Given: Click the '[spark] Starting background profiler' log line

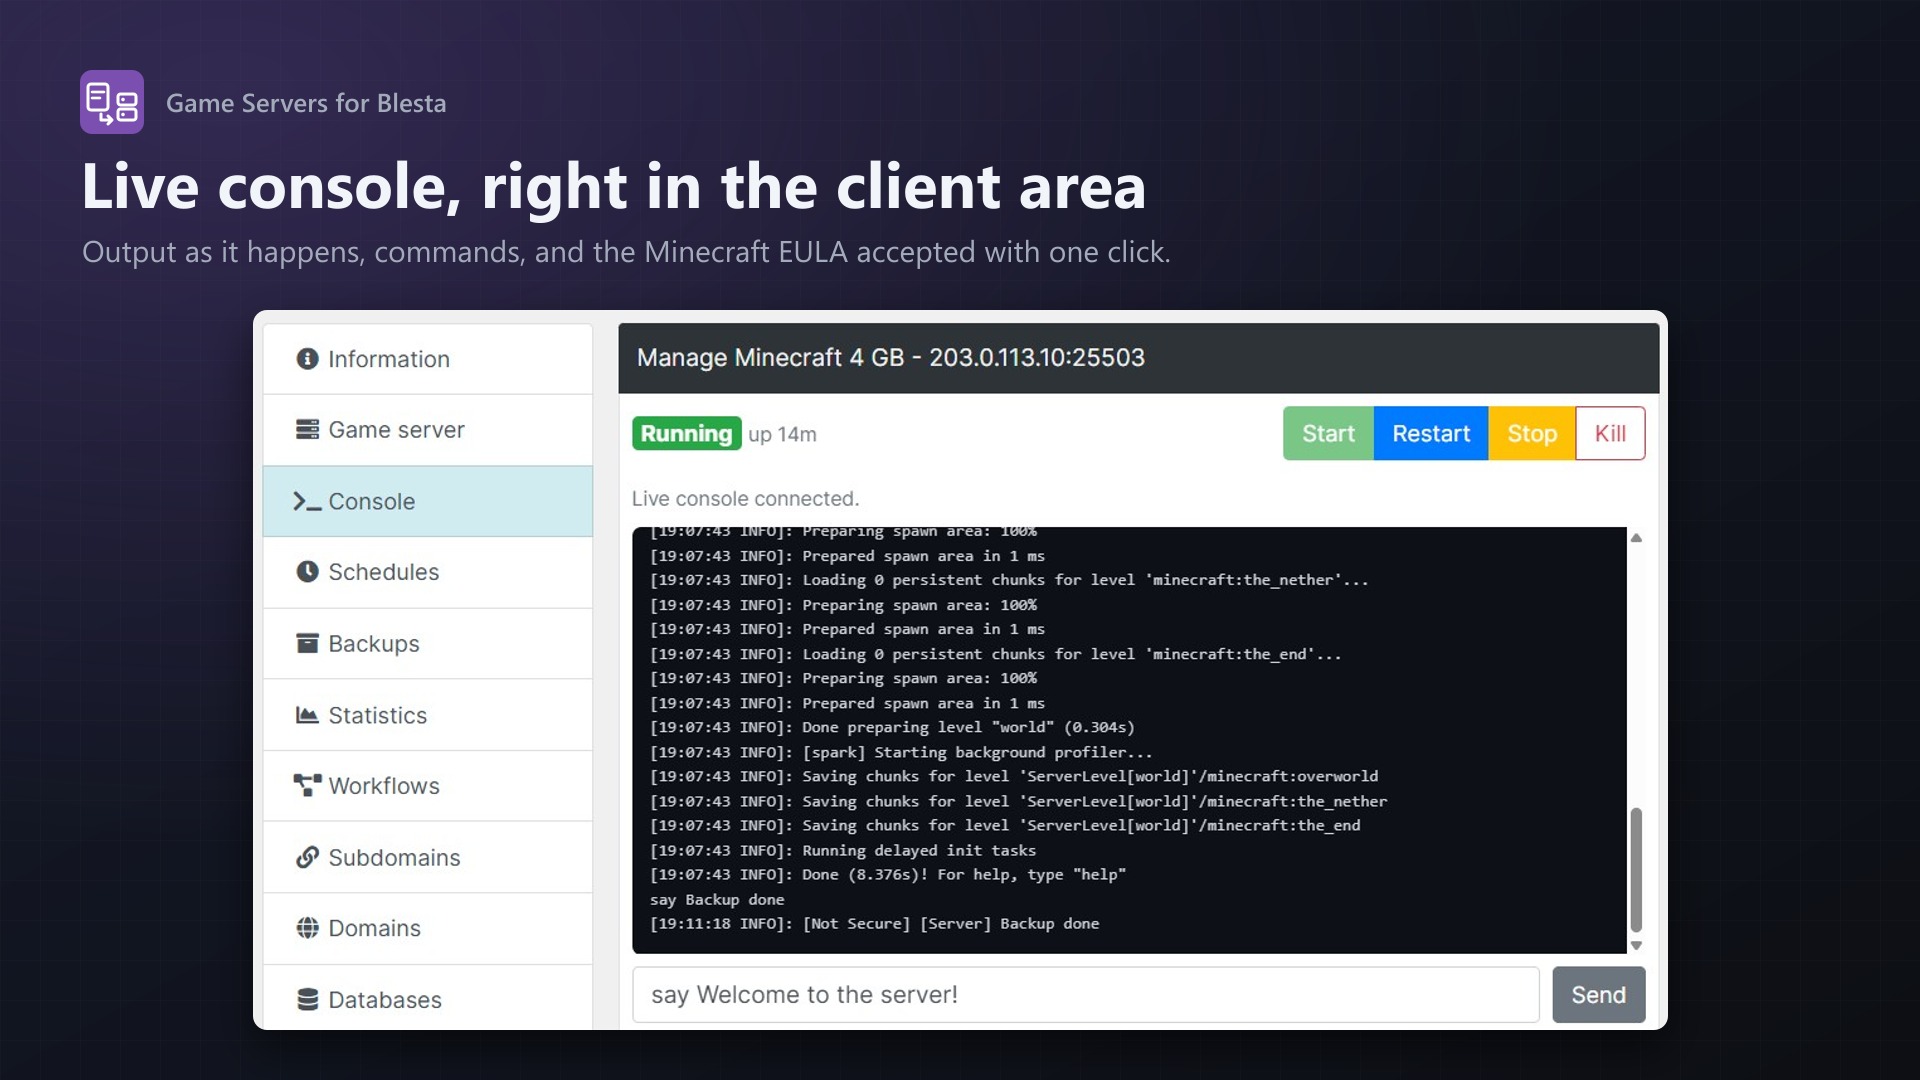Looking at the screenshot, I should 901,753.
